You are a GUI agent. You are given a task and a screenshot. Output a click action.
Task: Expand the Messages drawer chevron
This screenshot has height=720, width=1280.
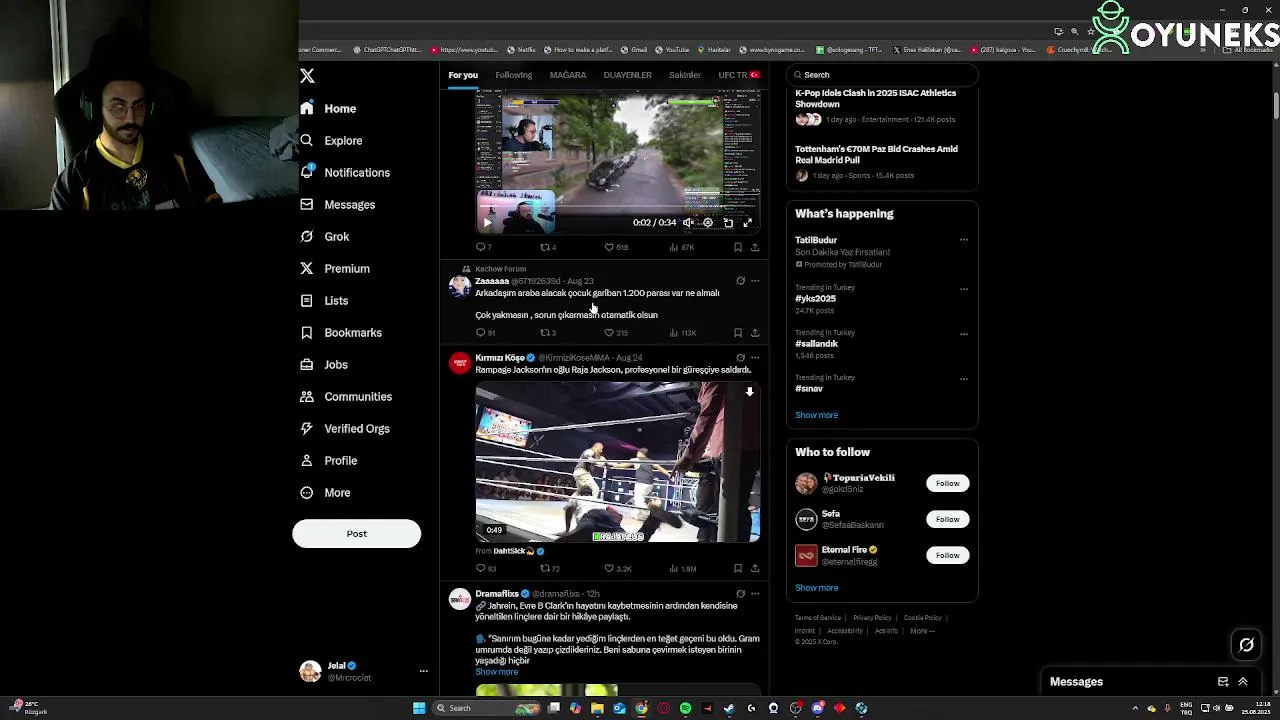pos(1243,682)
